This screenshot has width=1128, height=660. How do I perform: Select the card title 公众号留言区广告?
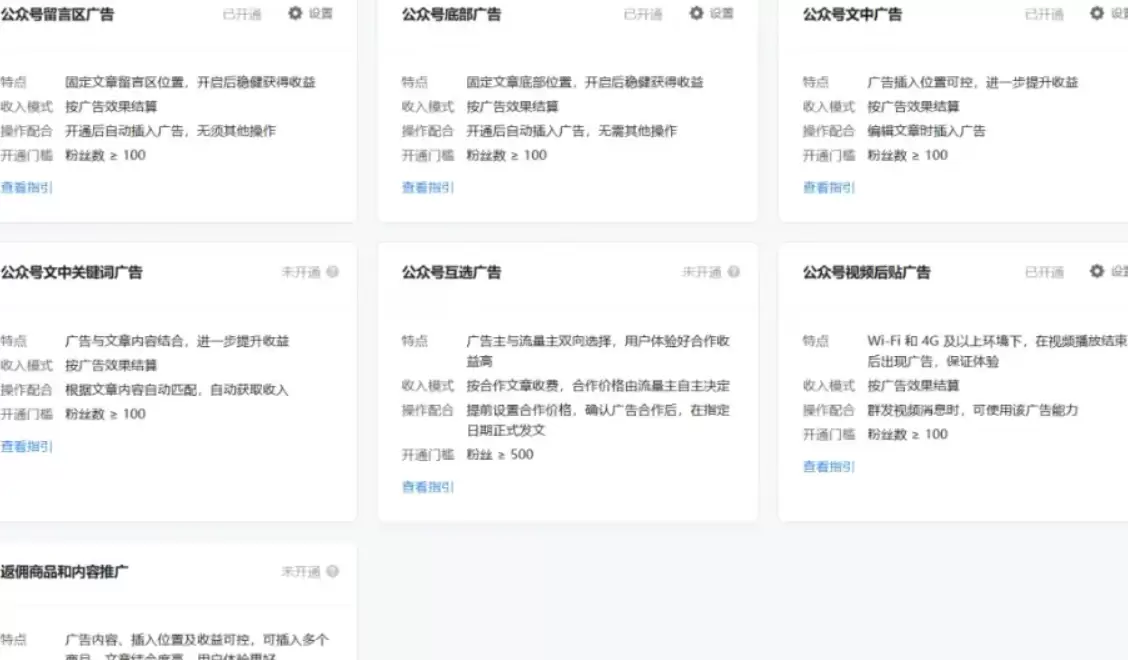click(x=57, y=14)
